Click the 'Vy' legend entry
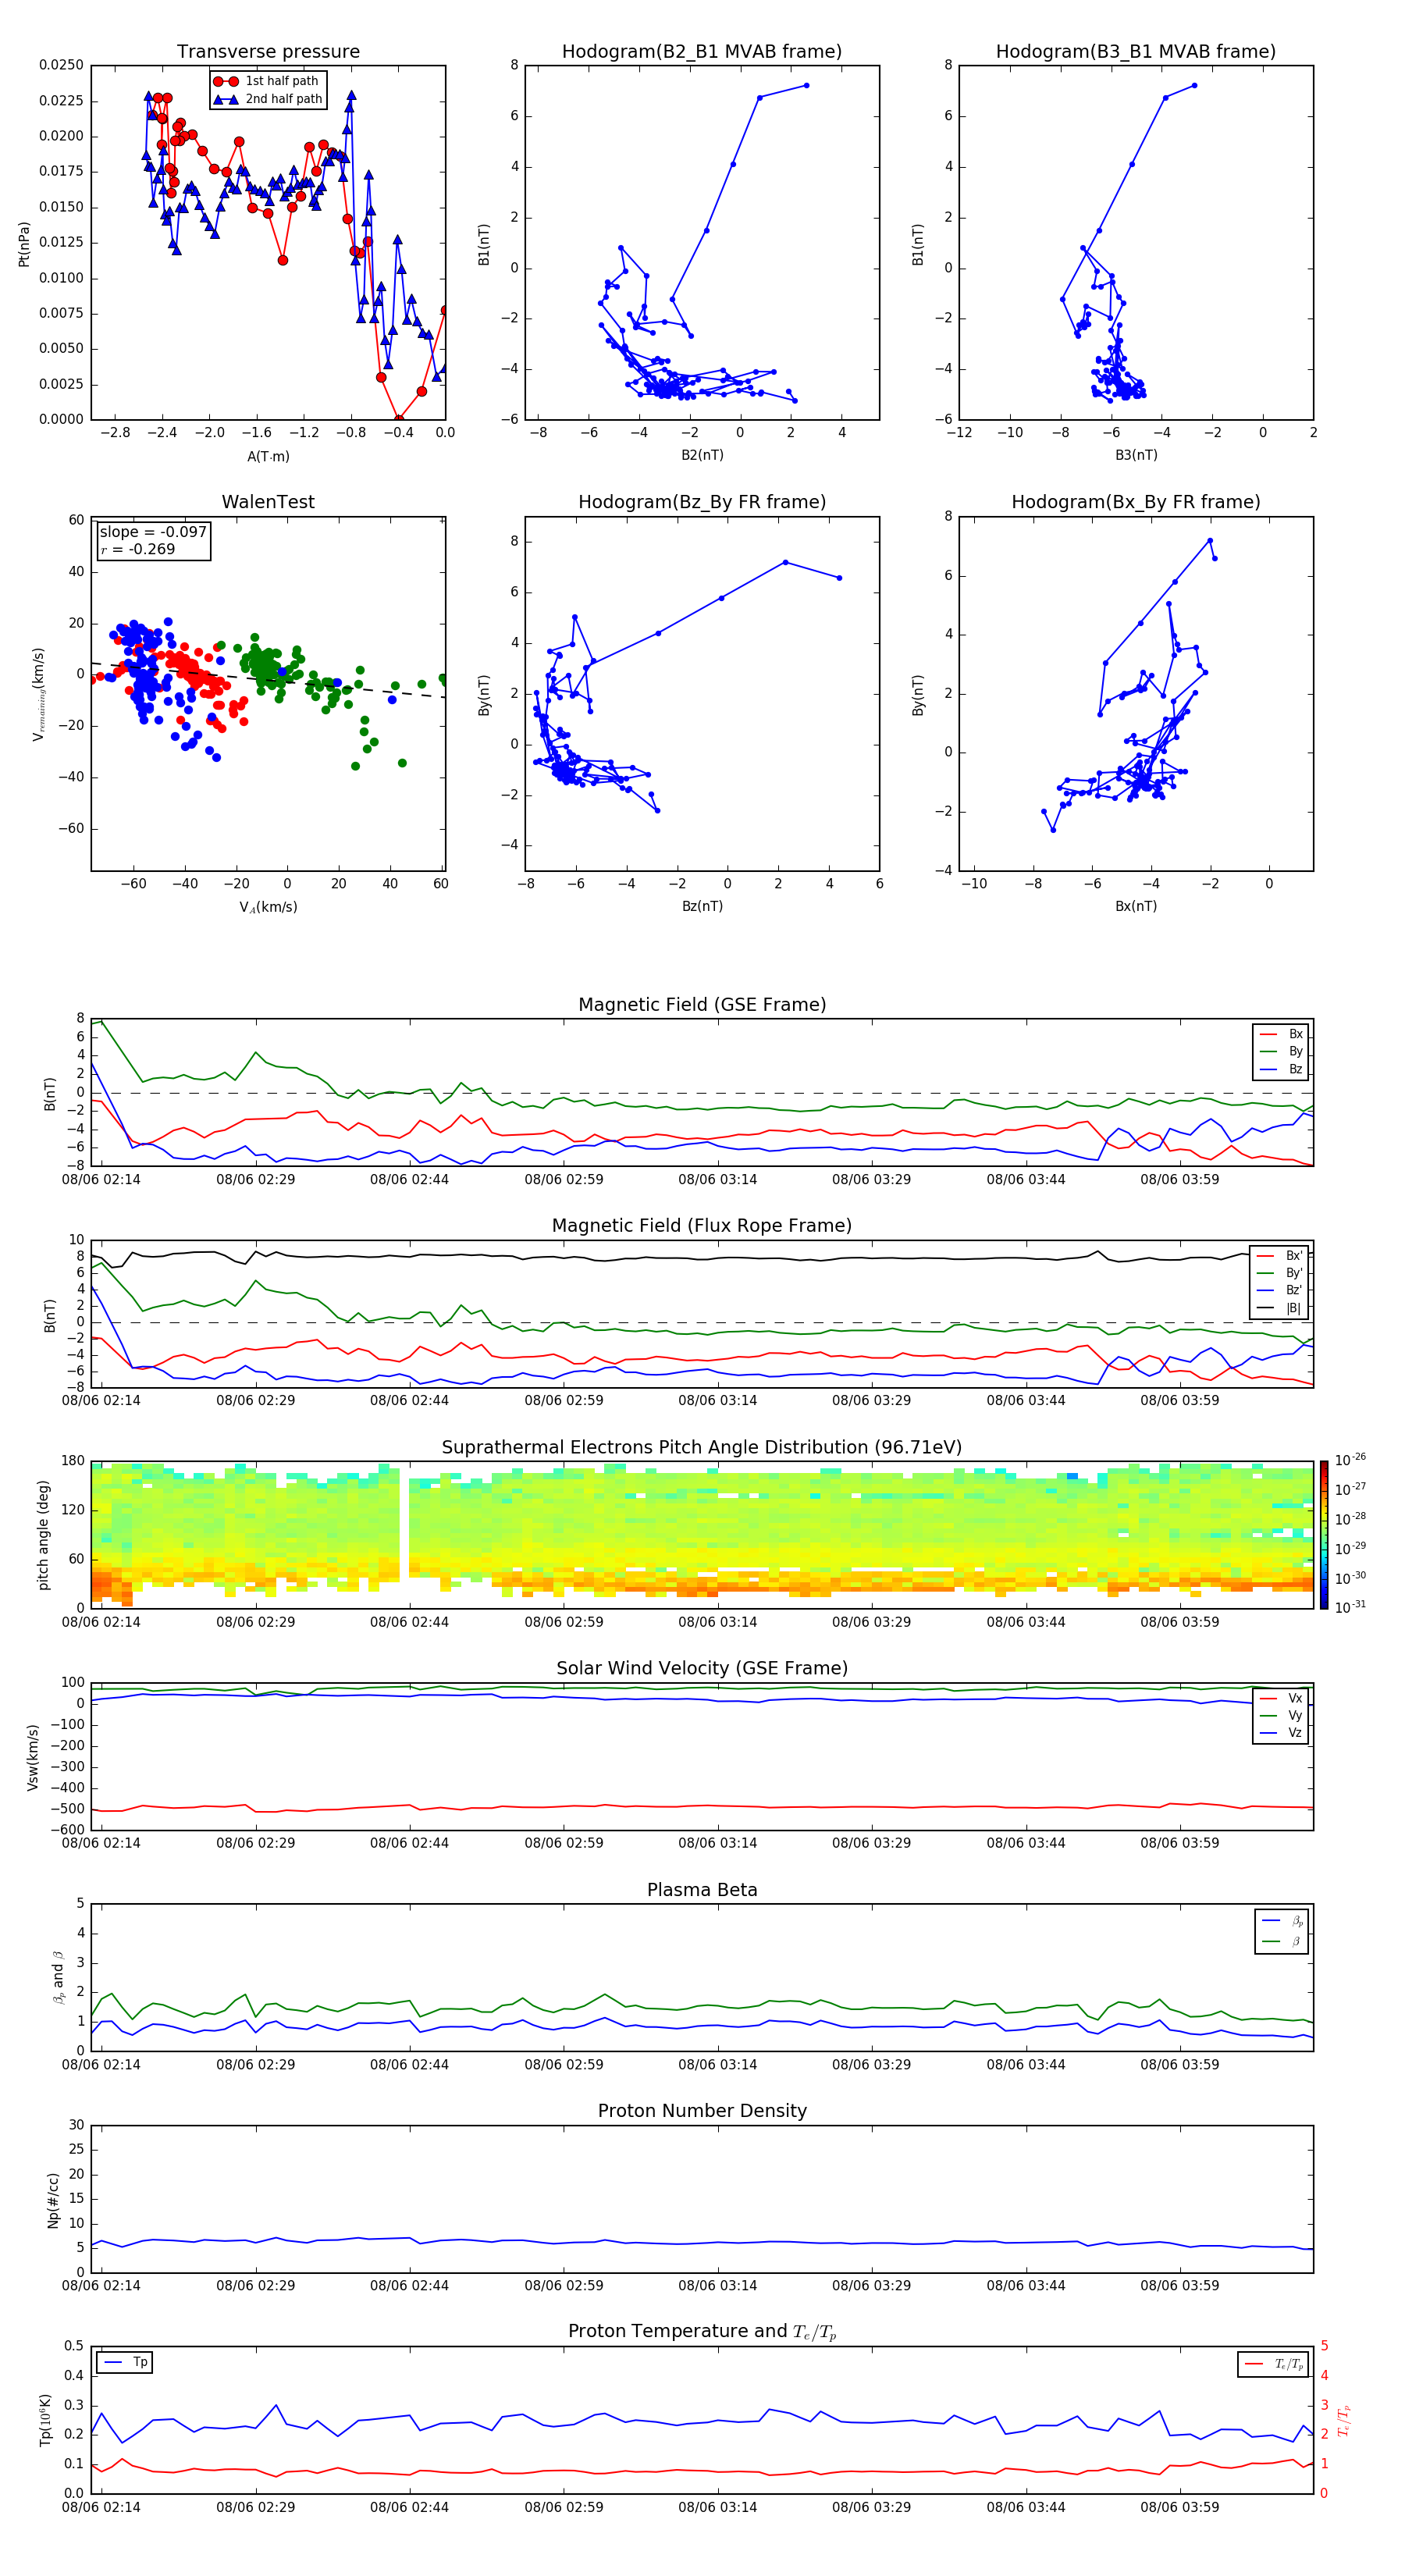This screenshot has height=2576, width=1405. [1282, 1715]
